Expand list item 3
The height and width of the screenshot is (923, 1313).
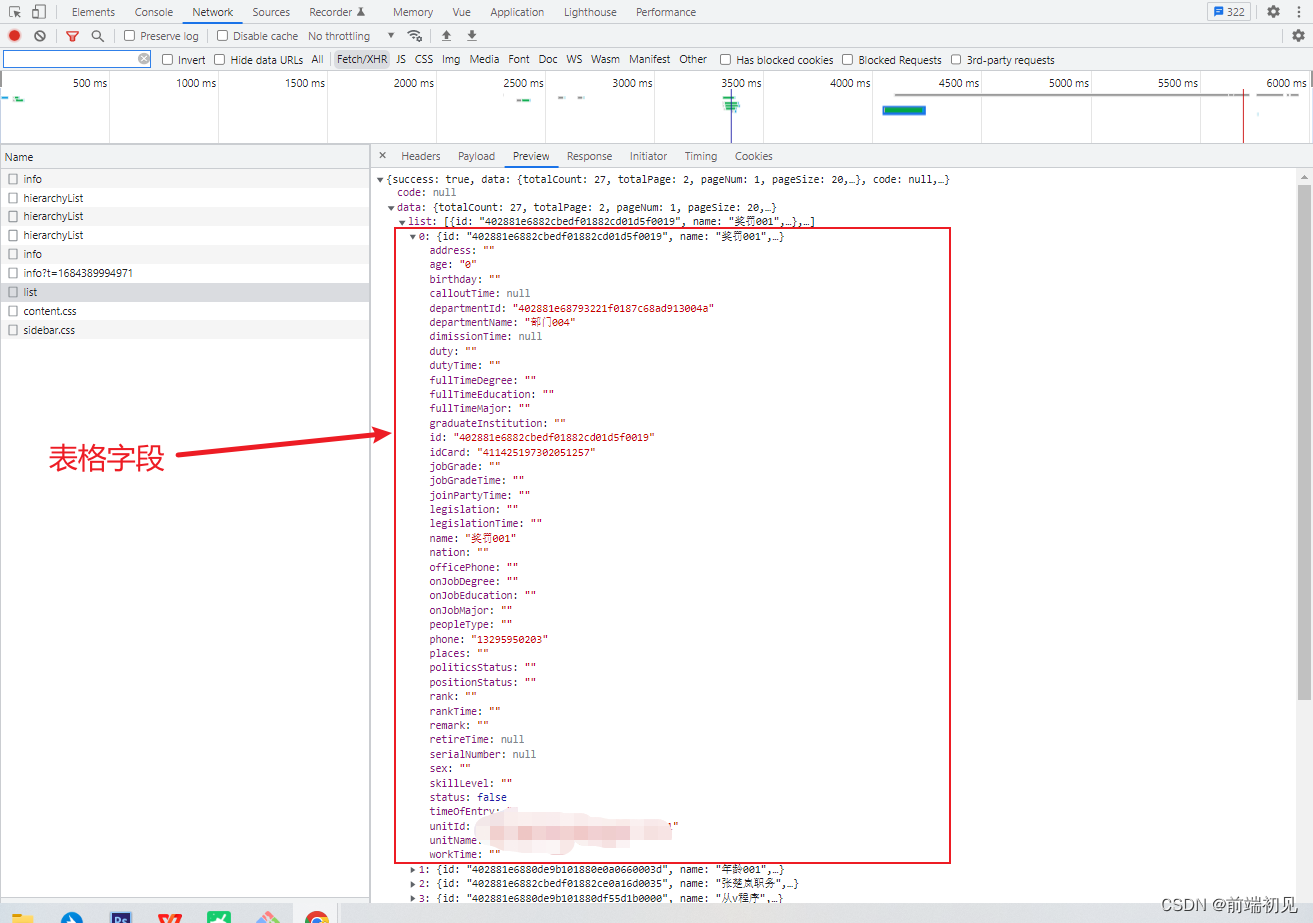[413, 898]
